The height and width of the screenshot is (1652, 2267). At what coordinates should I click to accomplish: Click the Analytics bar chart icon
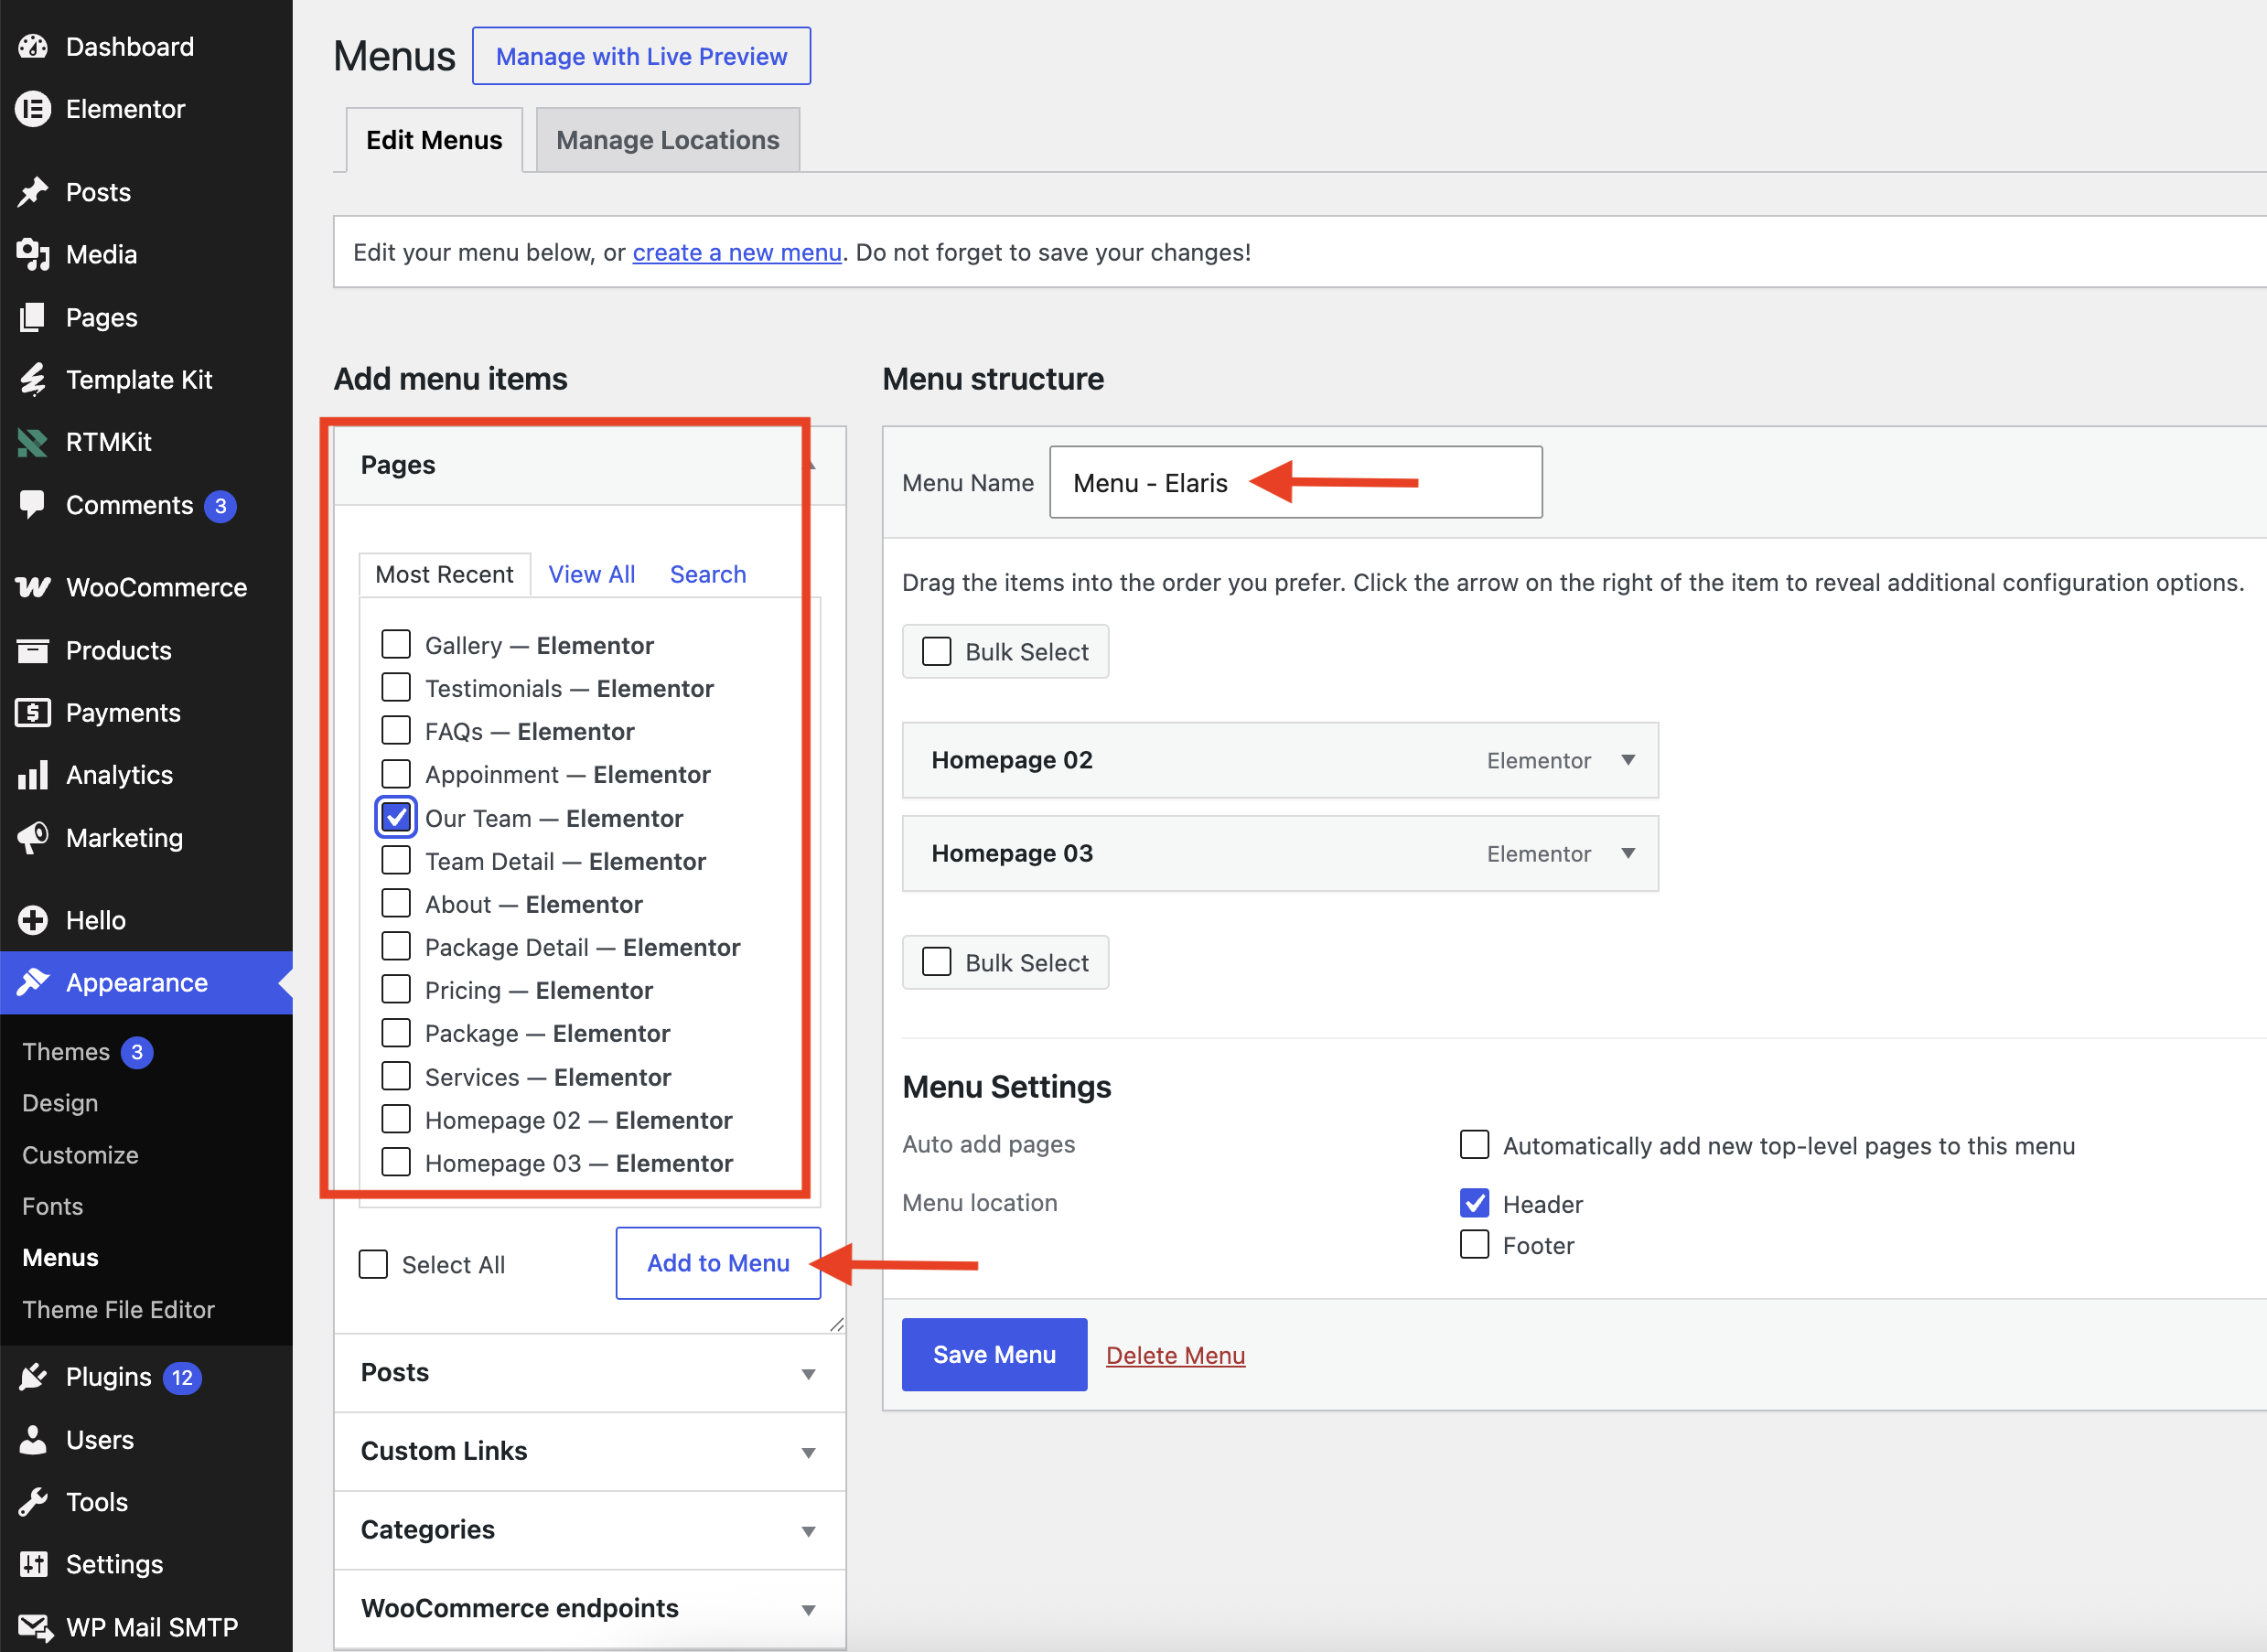(x=33, y=775)
